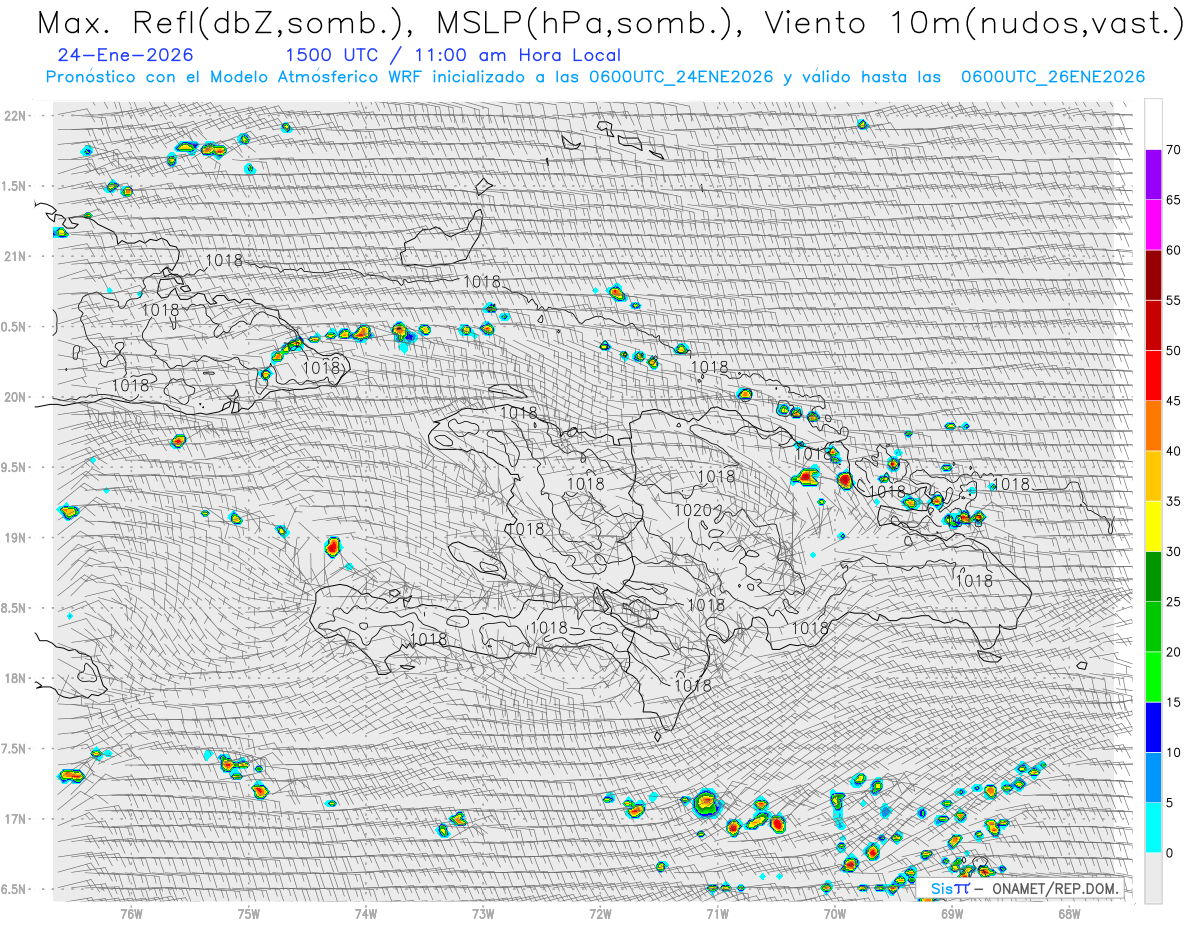The height and width of the screenshot is (927, 1200).
Task: Click the '1020' pressure contour label
Action: click(x=692, y=511)
